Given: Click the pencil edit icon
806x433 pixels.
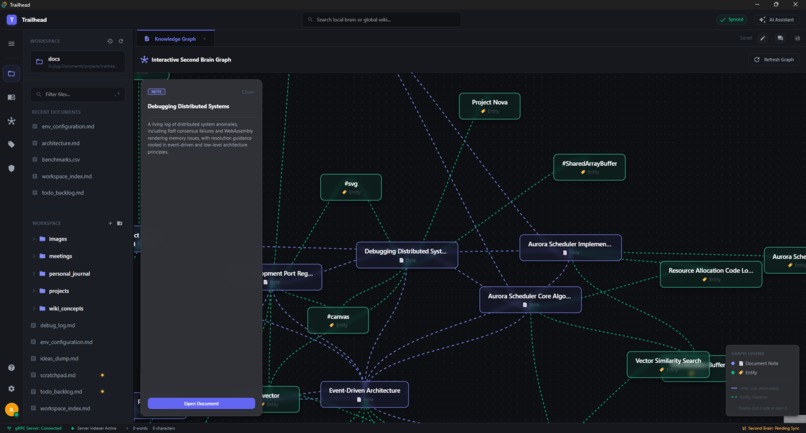Looking at the screenshot, I should (763, 38).
